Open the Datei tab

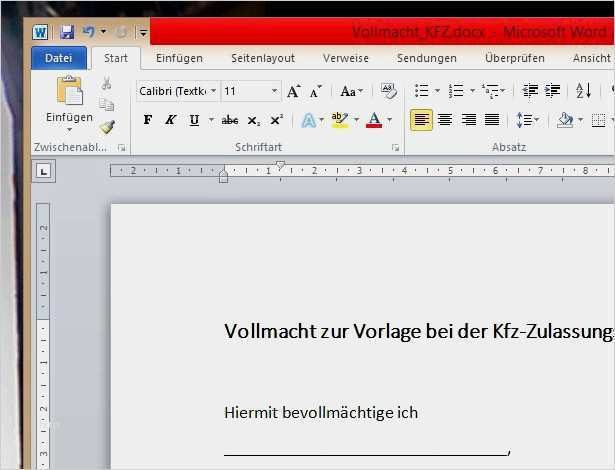[x=58, y=58]
